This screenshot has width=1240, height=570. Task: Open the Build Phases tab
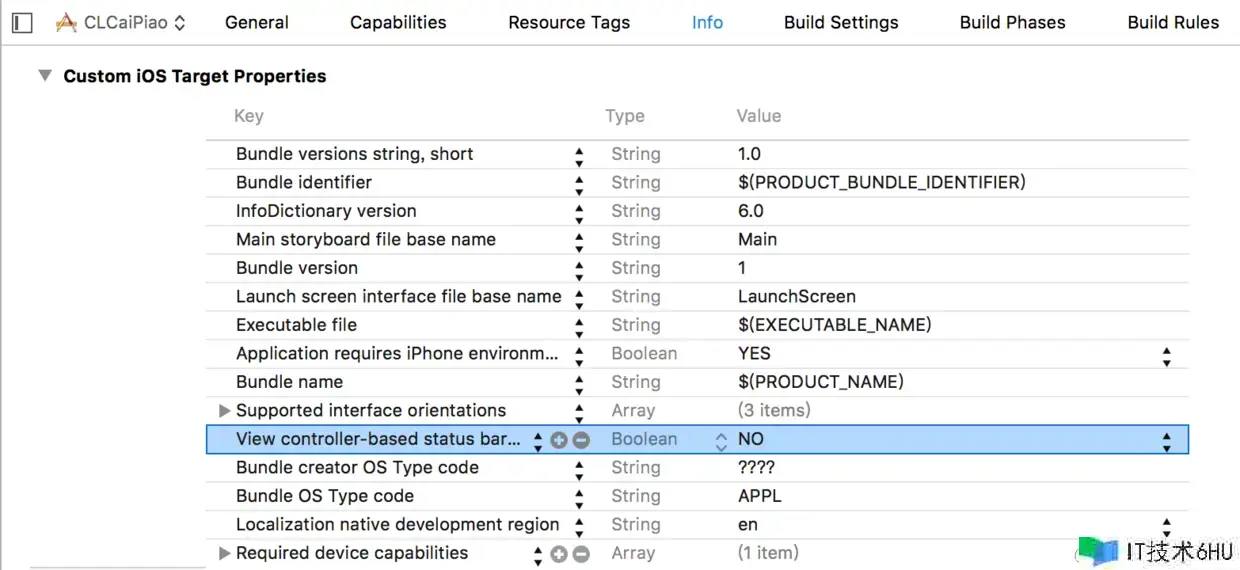pyautogui.click(x=1012, y=22)
